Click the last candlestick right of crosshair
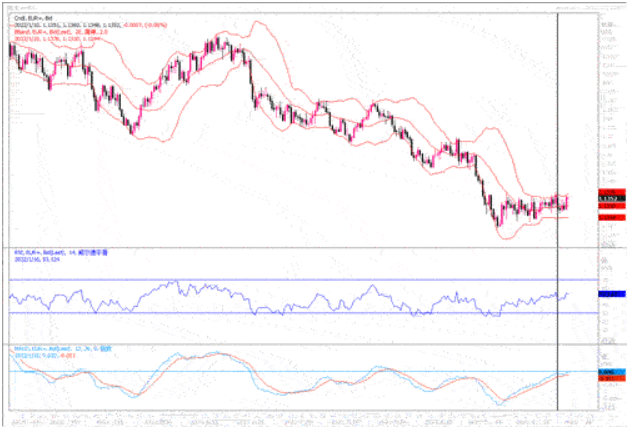Image resolution: width=630 pixels, height=434 pixels. click(566, 204)
